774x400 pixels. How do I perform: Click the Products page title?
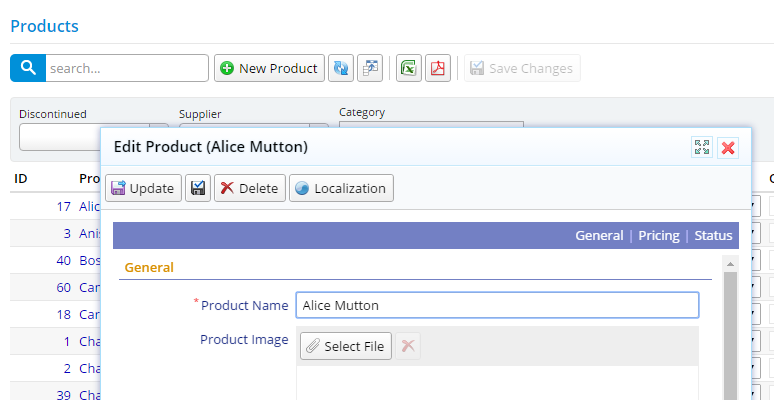(x=44, y=26)
